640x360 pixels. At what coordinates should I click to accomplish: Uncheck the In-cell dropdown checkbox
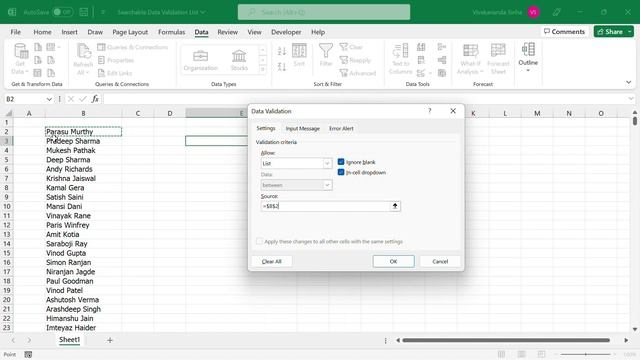[341, 172]
